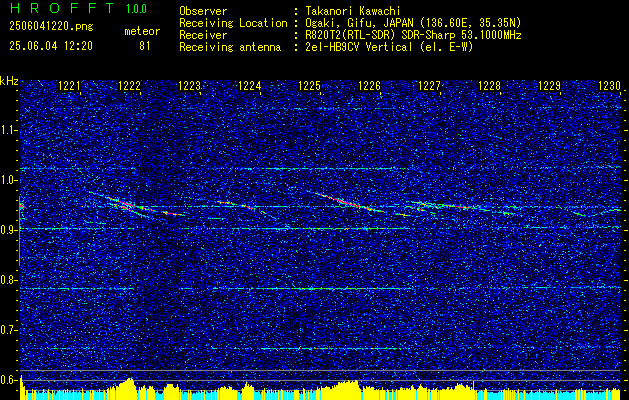Click the gray vertical range bar at left edge
The height and width of the screenshot is (400, 629).
[x=19, y=231]
